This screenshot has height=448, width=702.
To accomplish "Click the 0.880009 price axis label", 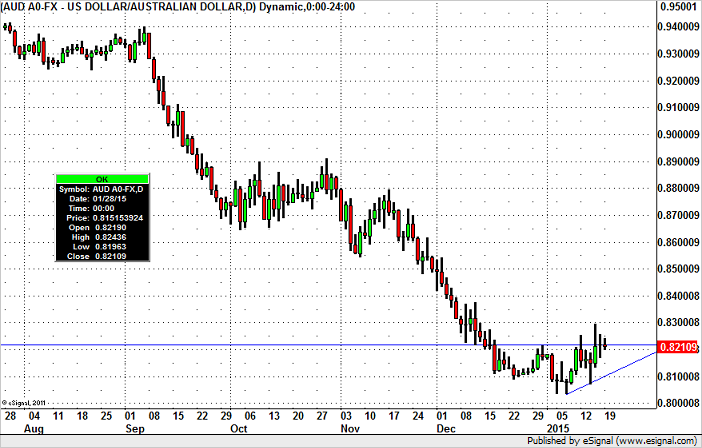I will tap(678, 188).
